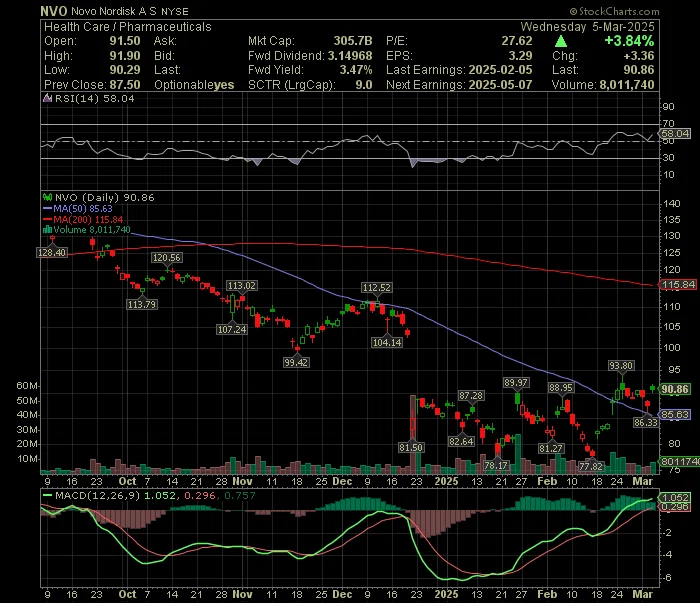Click the Wednesday 5-Mar-2025 date

[x=588, y=27]
